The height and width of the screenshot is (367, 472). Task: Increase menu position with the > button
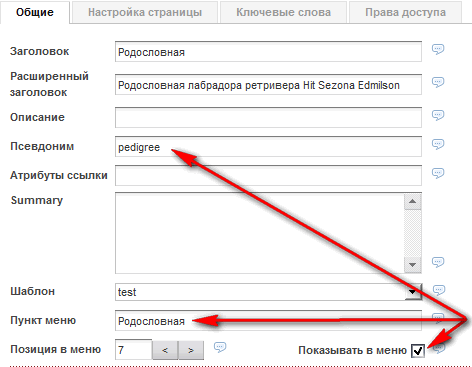click(x=191, y=350)
